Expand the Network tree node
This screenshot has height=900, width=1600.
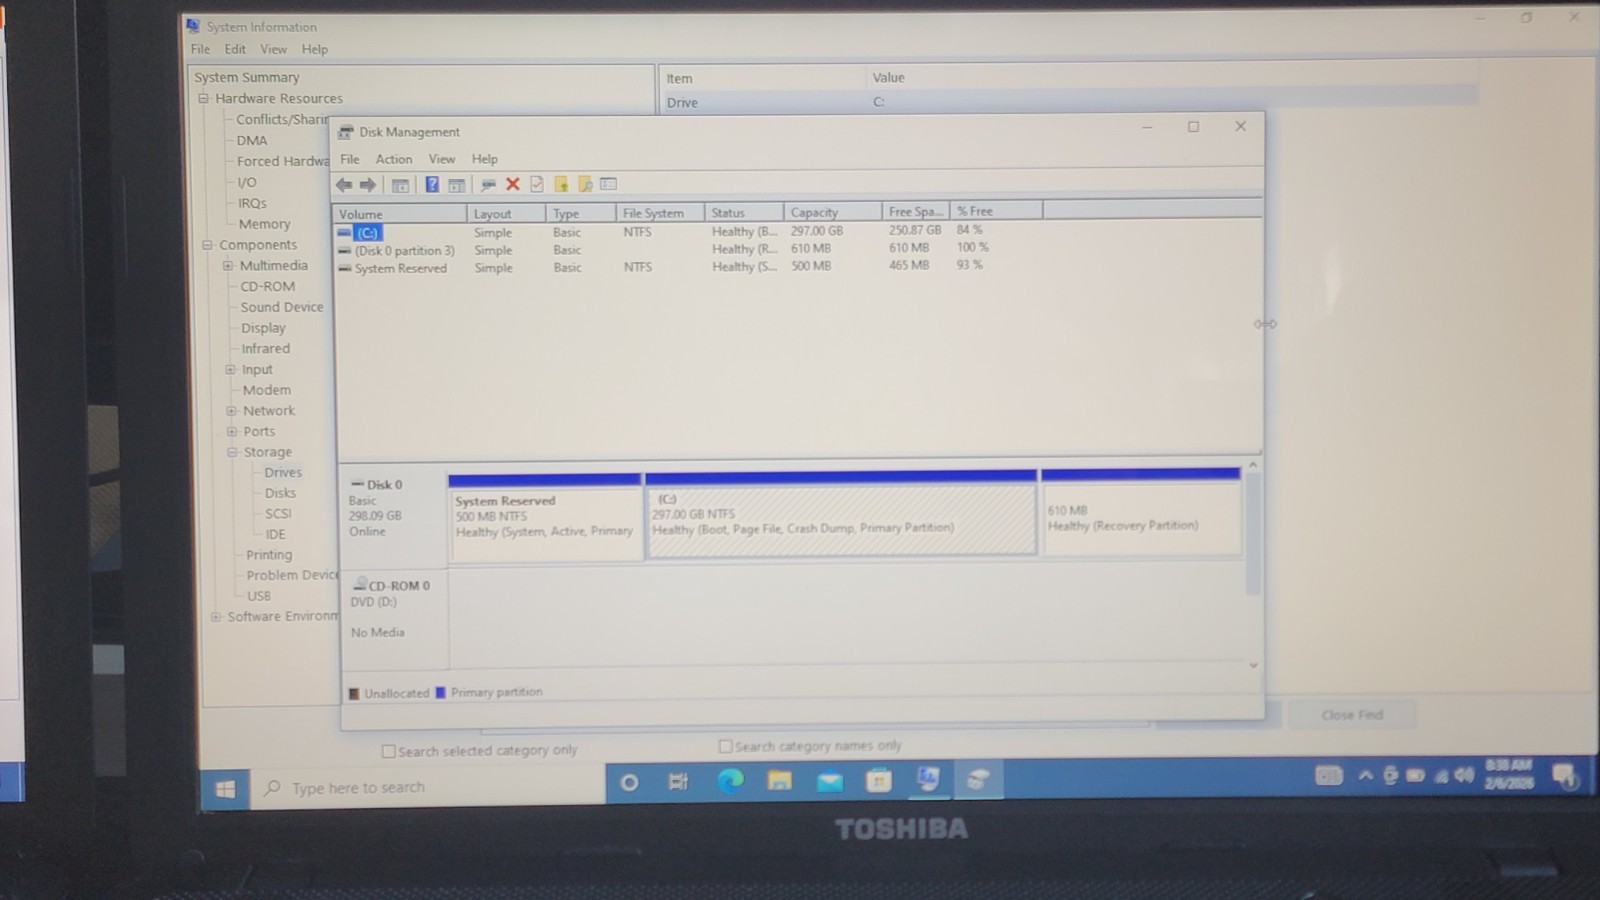click(x=231, y=411)
